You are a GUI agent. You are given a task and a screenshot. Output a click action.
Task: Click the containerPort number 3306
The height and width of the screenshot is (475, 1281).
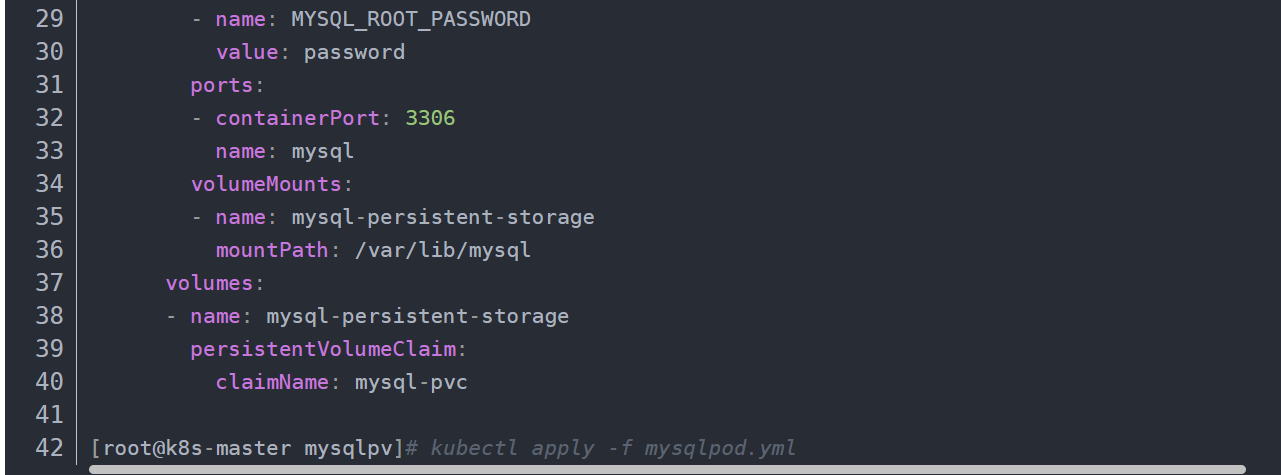tap(430, 118)
